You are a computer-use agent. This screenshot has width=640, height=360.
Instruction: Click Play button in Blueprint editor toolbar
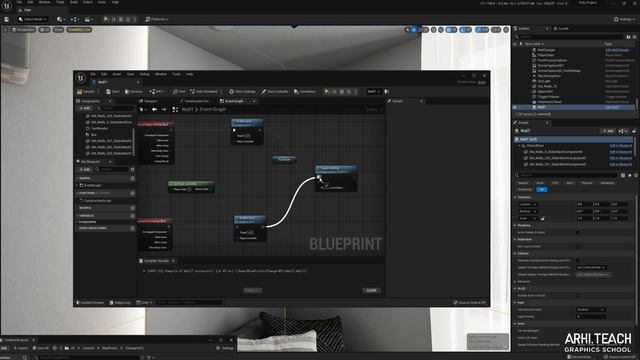327,91
